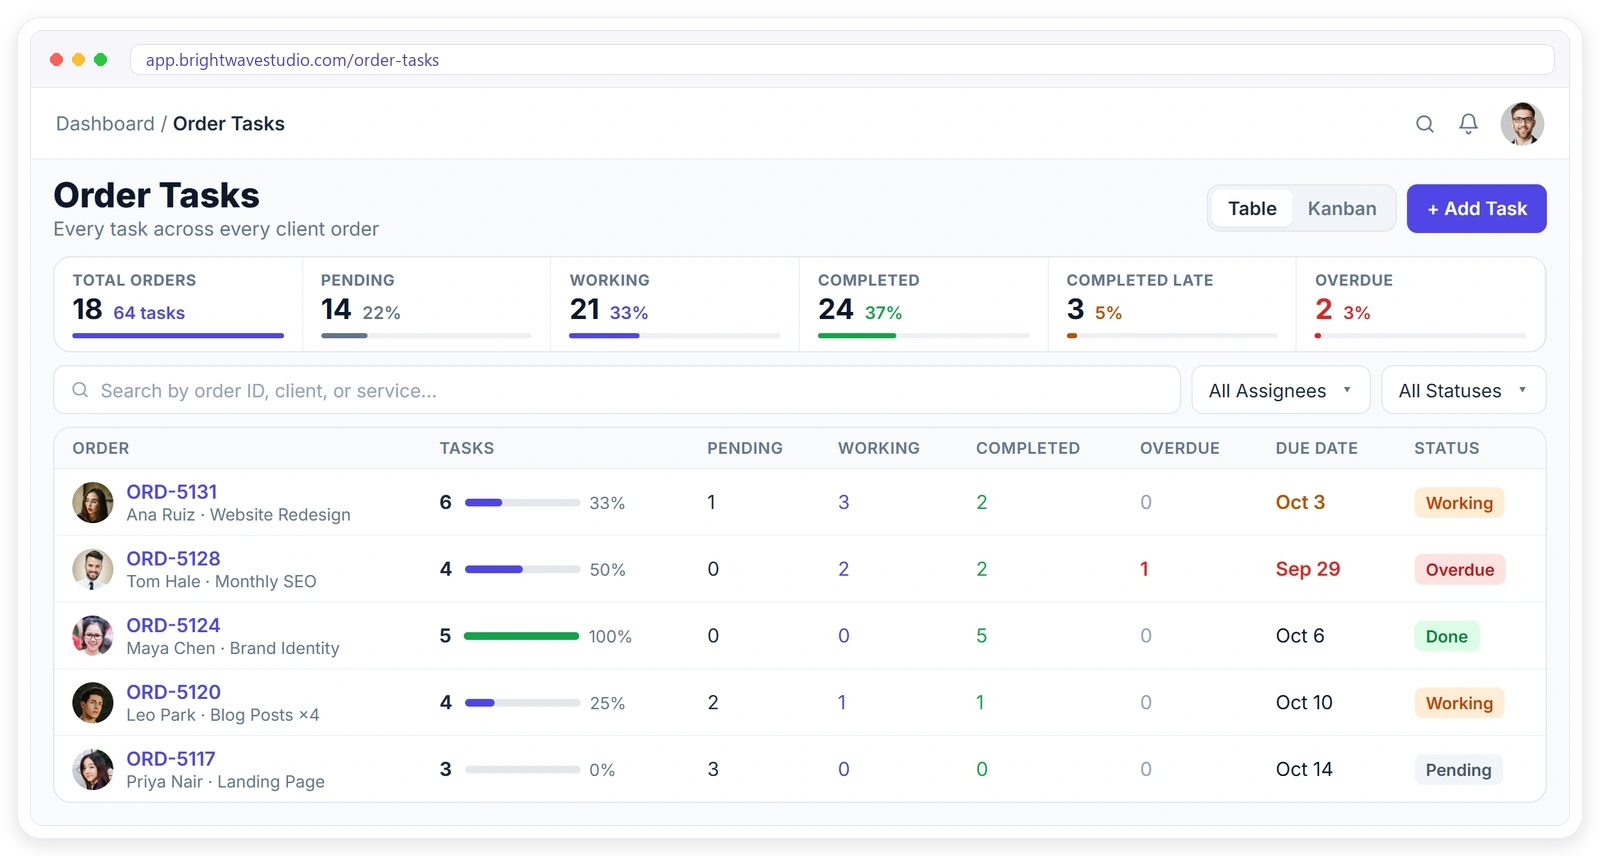Select the Completed Late summary card
Screen dimensions: 1600x856
click(x=1172, y=305)
